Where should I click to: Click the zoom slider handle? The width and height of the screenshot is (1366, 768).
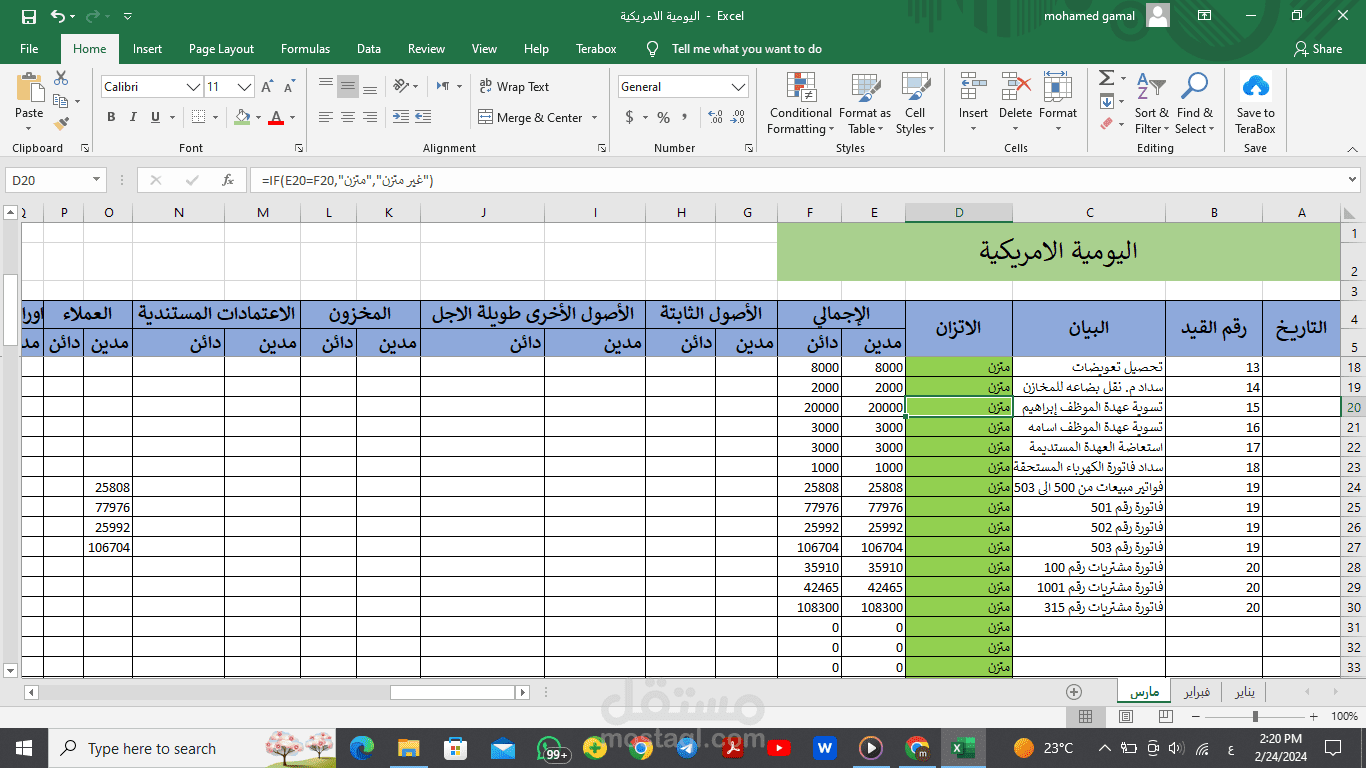[x=1255, y=717]
